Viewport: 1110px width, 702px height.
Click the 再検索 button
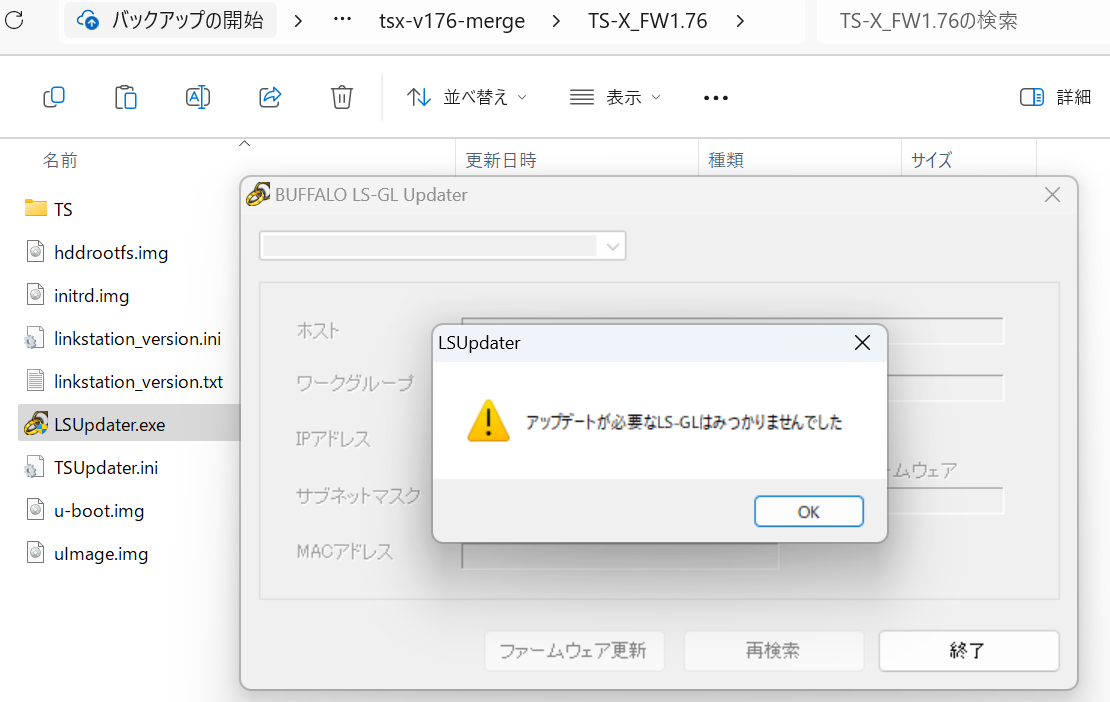click(x=773, y=650)
